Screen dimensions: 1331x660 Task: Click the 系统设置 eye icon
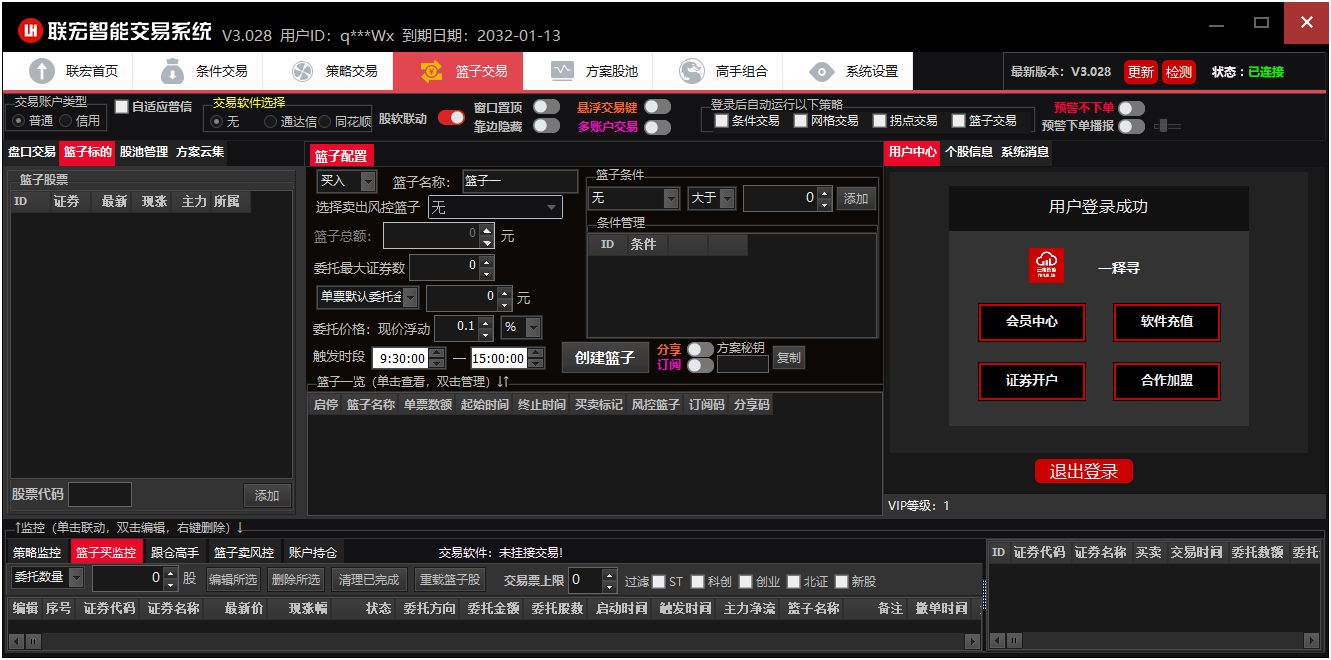[x=822, y=71]
